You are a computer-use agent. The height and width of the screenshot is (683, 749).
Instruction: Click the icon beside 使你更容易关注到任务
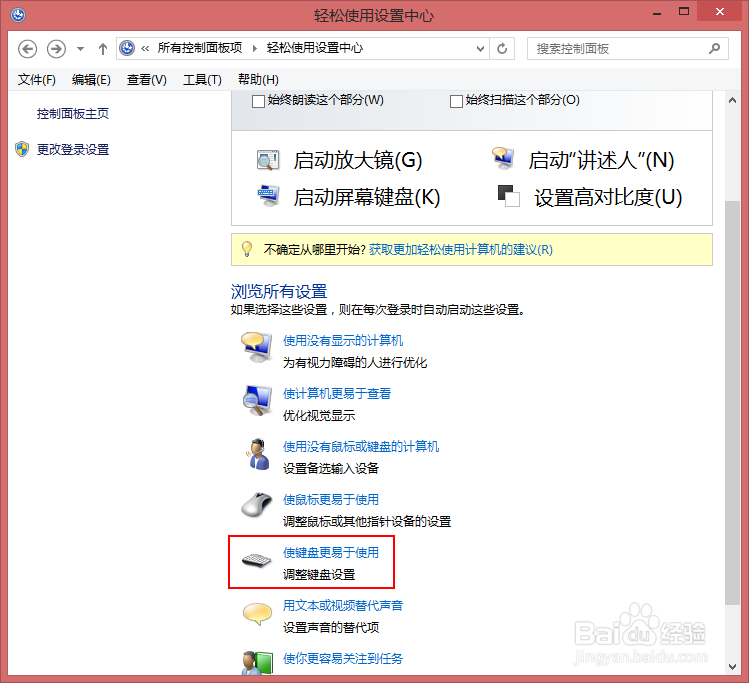click(x=257, y=663)
